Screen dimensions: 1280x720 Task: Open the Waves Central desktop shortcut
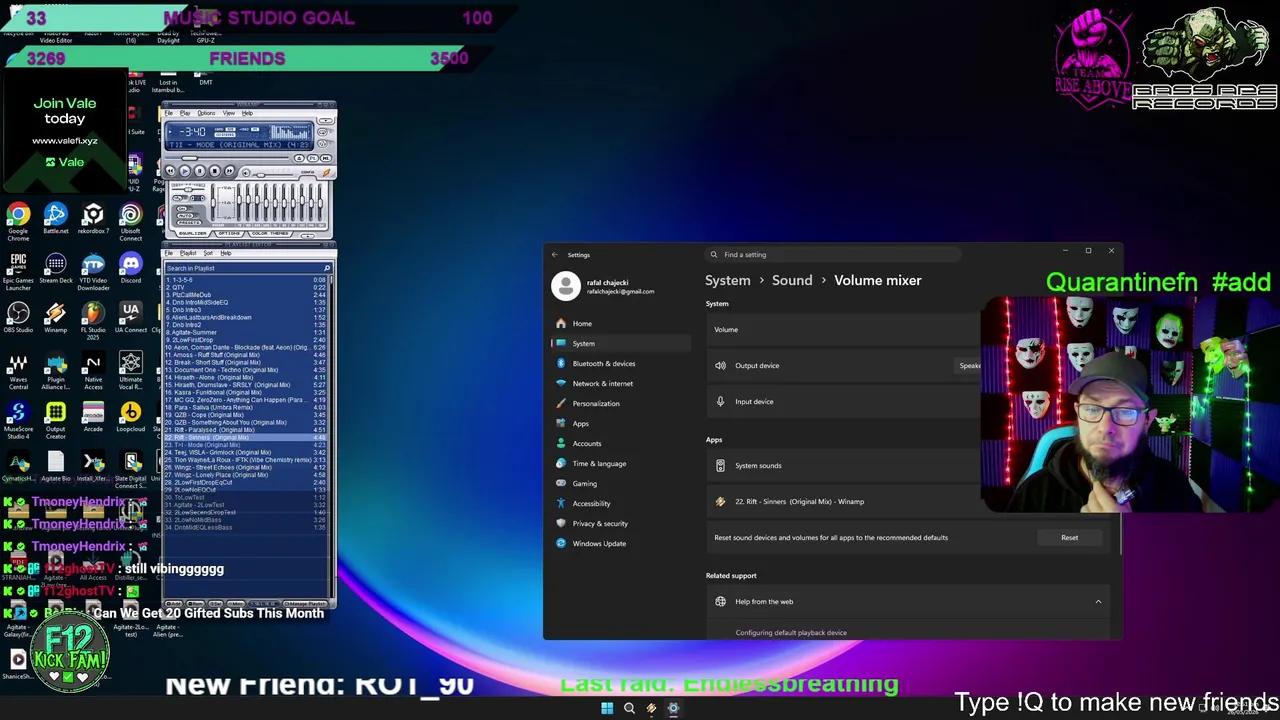(18, 370)
